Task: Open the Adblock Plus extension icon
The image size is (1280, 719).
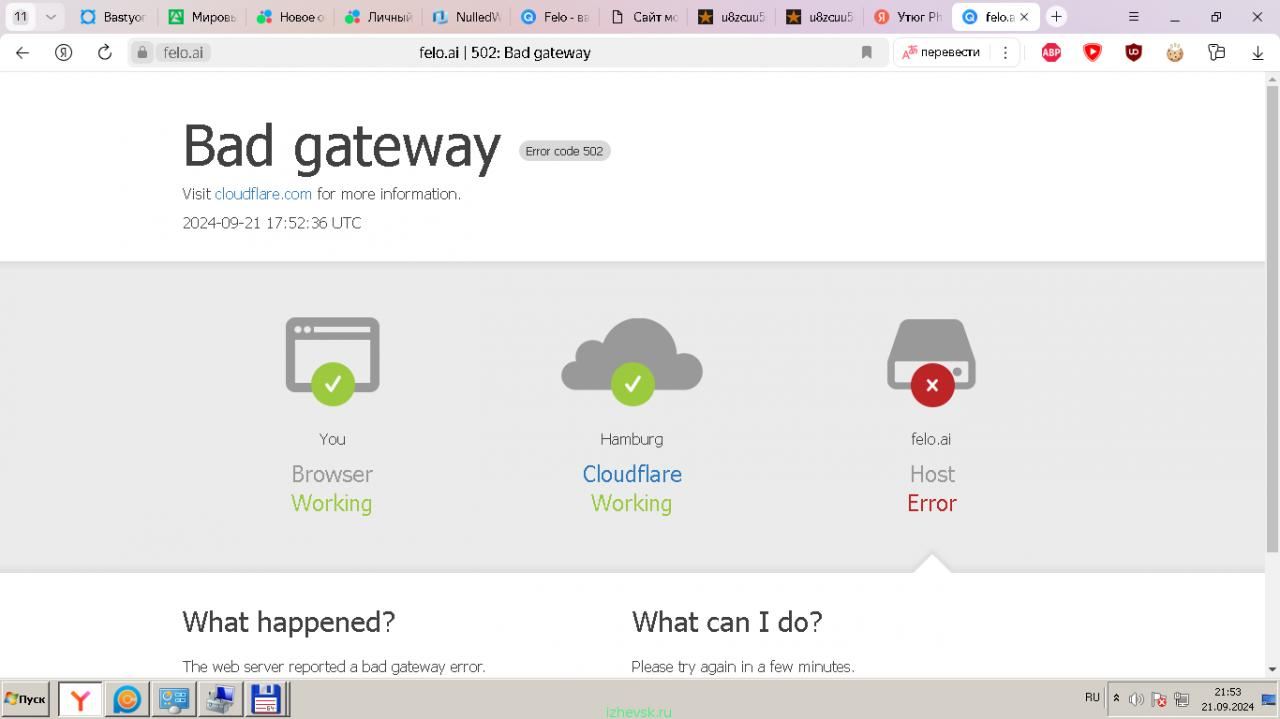Action: [x=1051, y=52]
